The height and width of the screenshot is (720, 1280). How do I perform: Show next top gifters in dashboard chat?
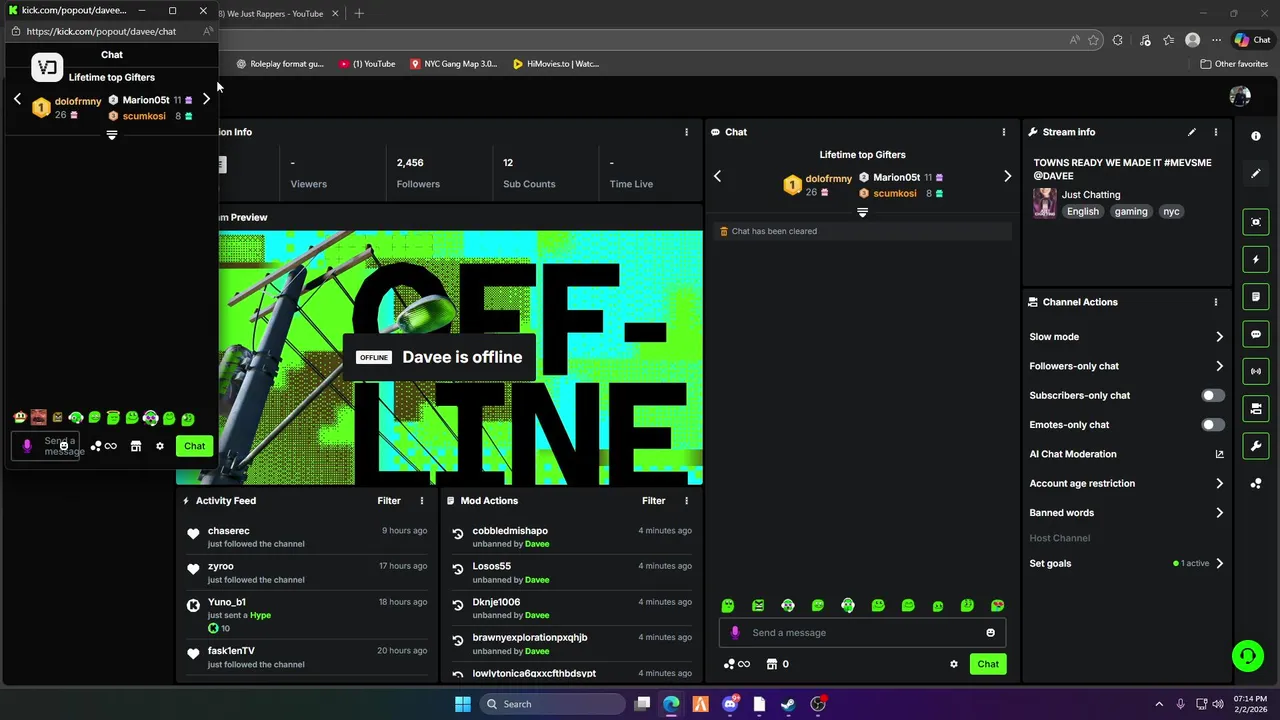tap(1007, 176)
